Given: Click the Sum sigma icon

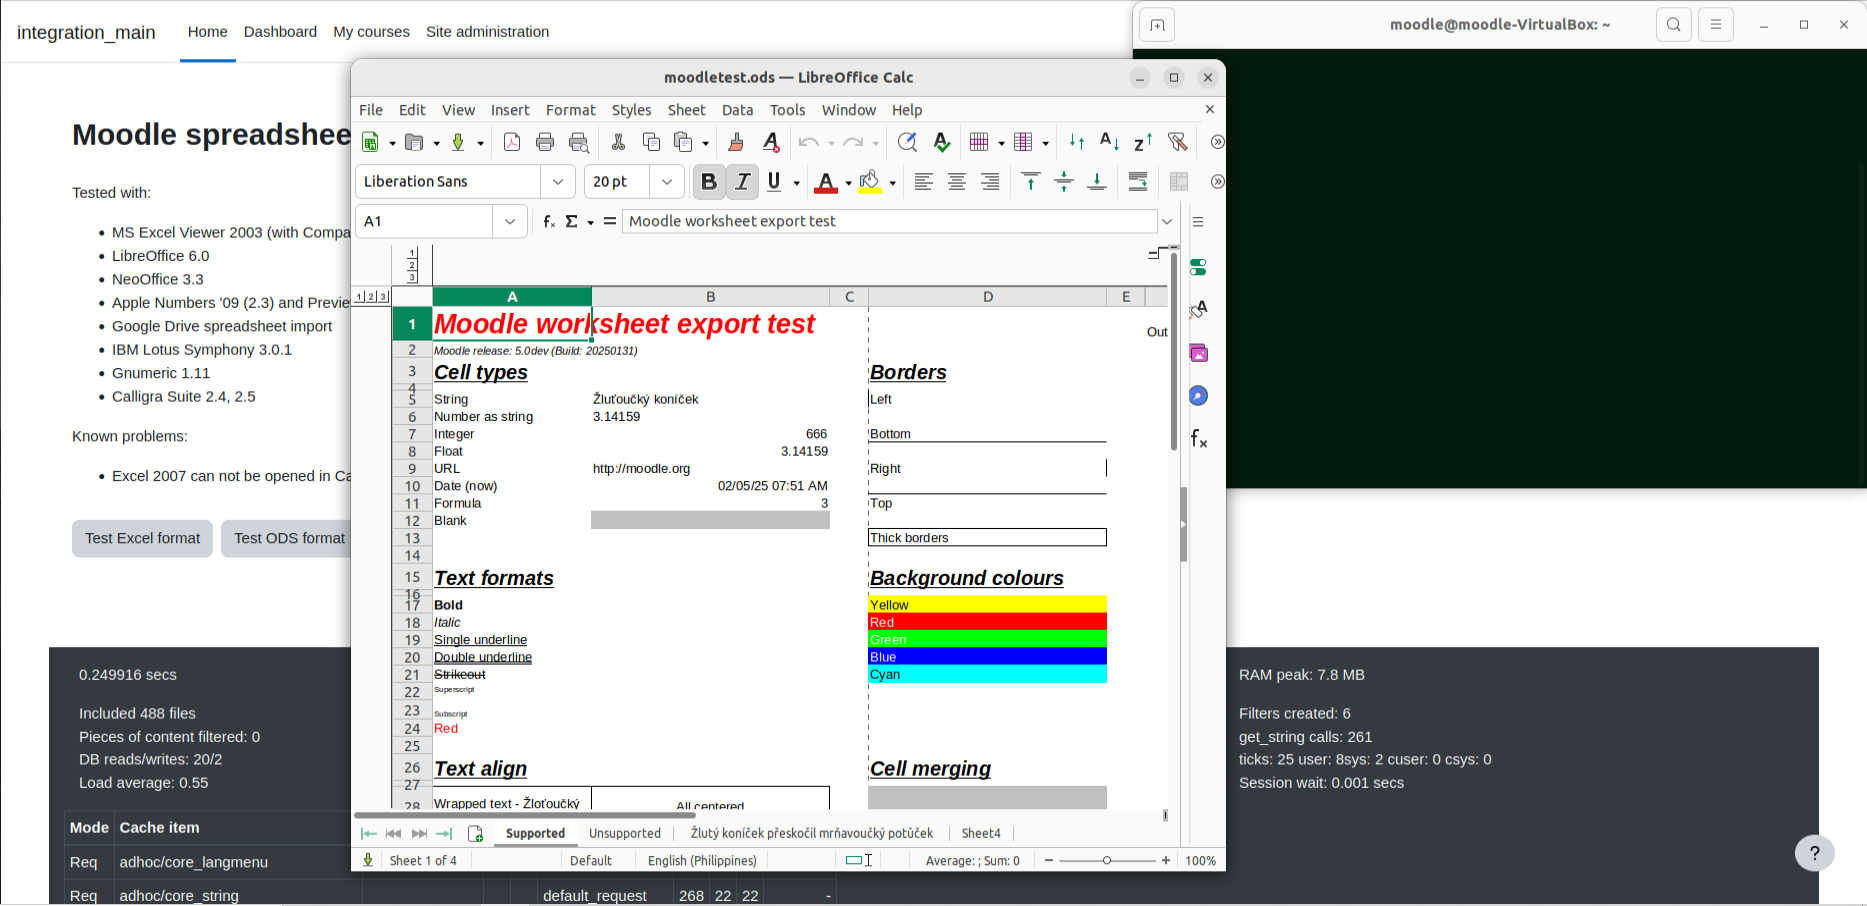Looking at the screenshot, I should [572, 221].
